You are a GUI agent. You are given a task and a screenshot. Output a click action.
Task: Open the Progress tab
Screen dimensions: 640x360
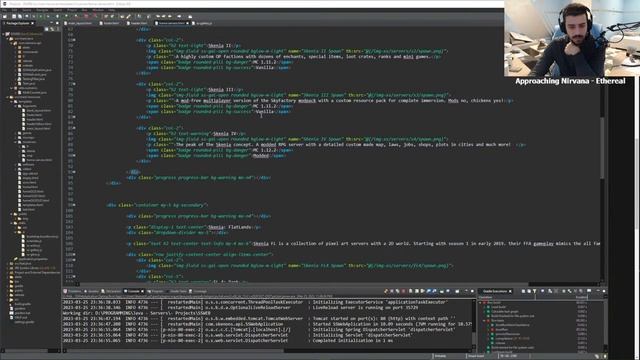(156, 291)
